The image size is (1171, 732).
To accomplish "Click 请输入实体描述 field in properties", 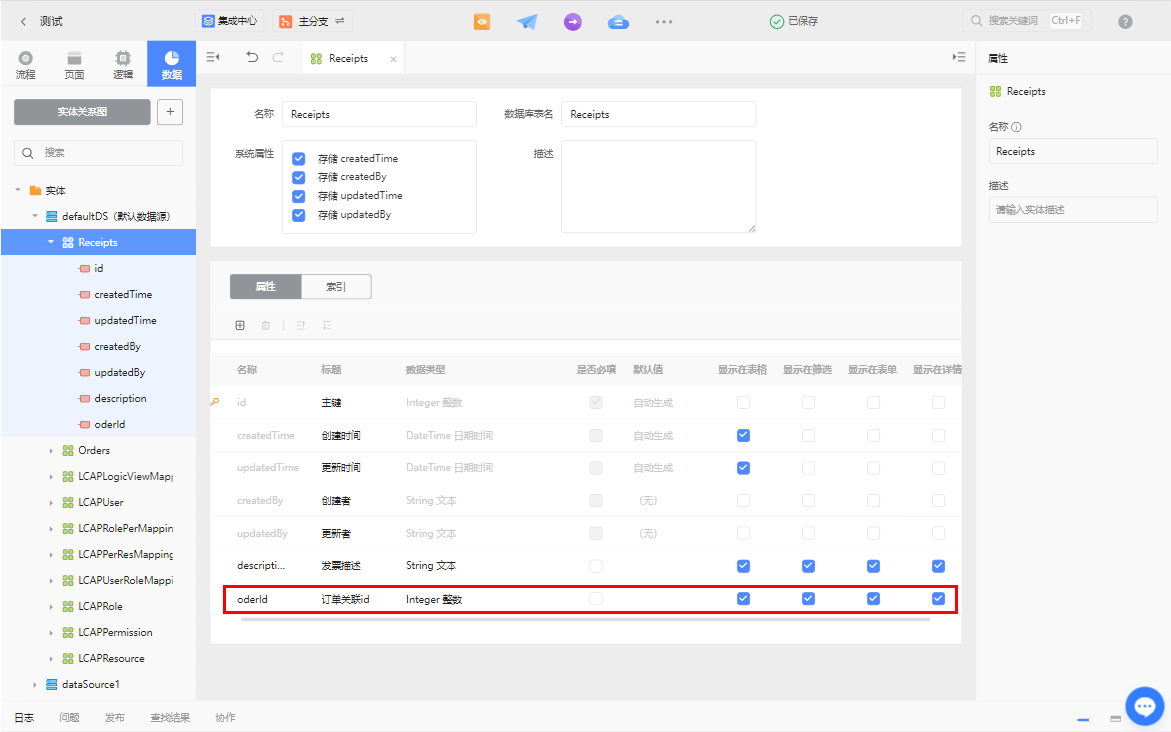I will [1072, 210].
